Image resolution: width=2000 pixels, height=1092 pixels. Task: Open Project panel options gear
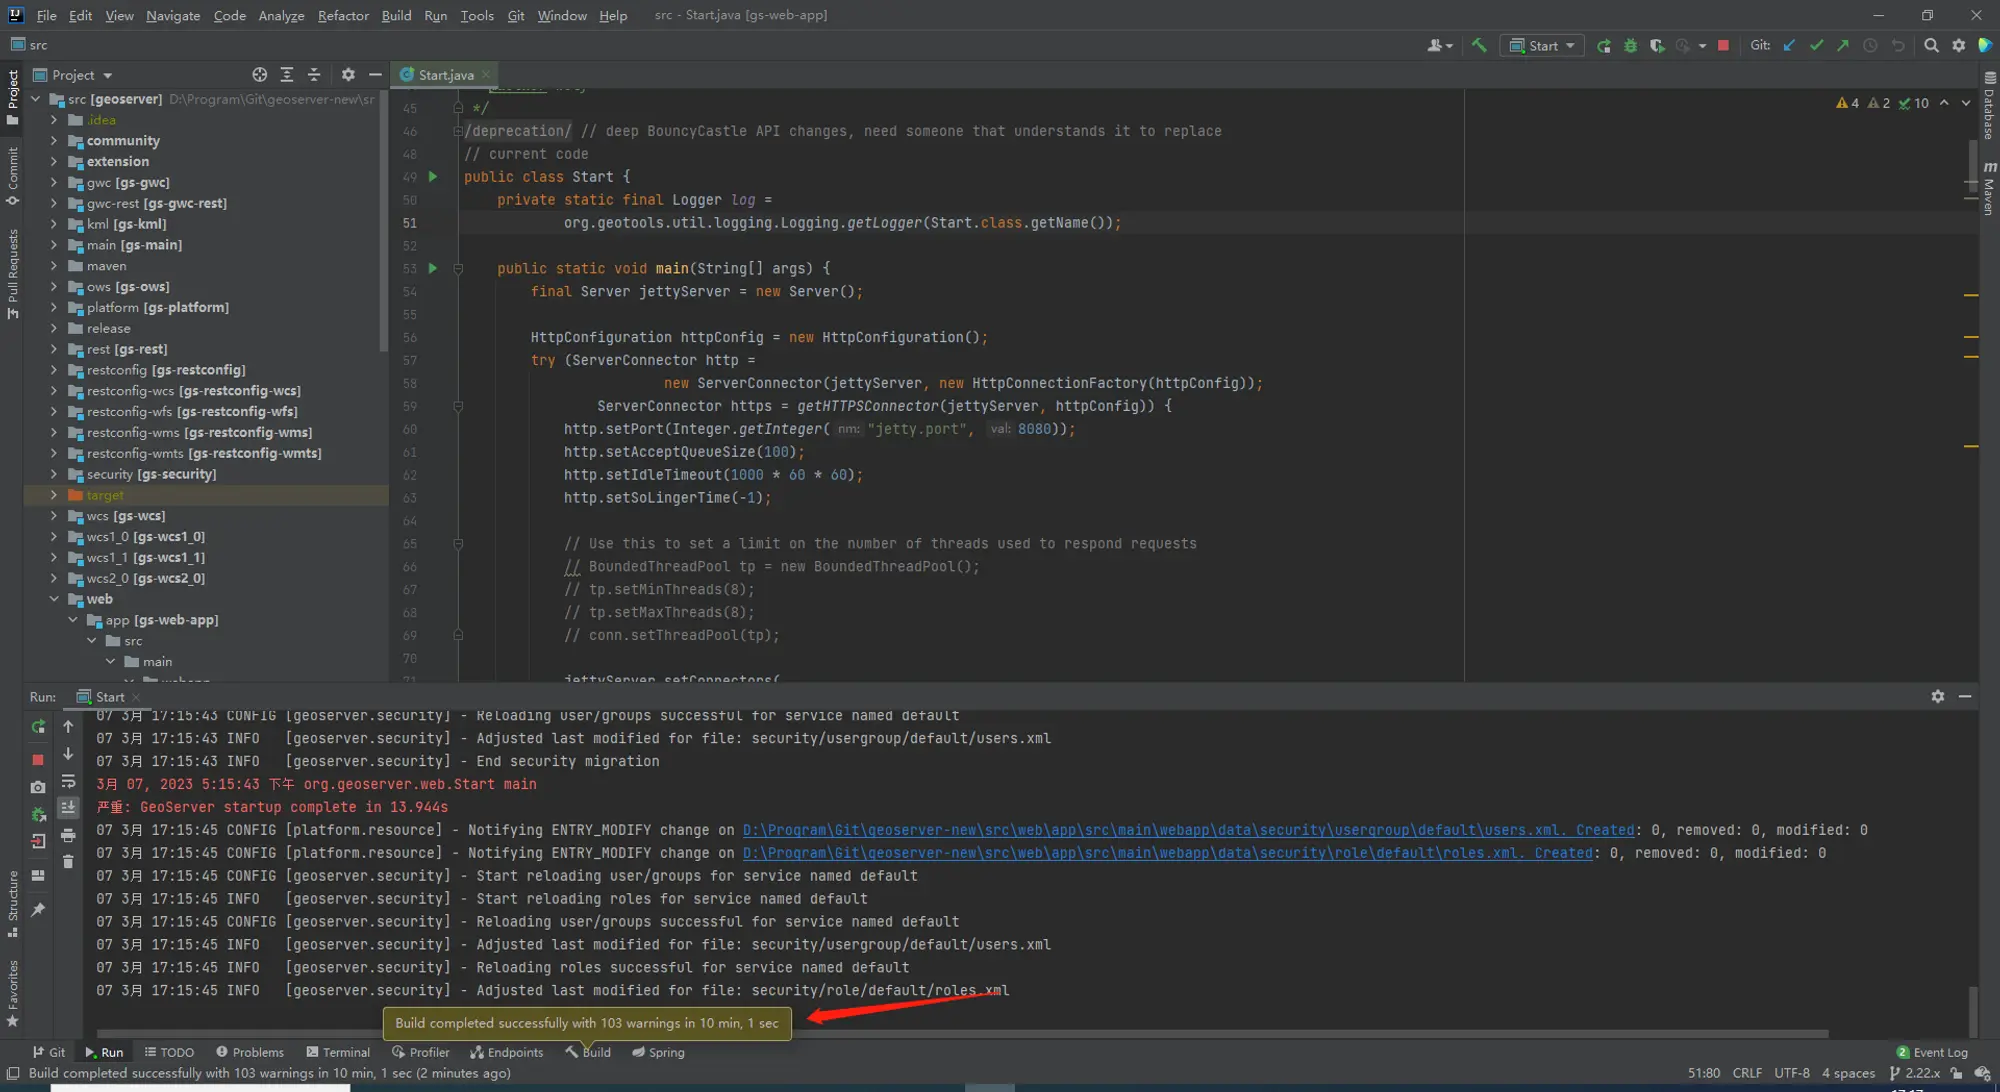tap(348, 75)
